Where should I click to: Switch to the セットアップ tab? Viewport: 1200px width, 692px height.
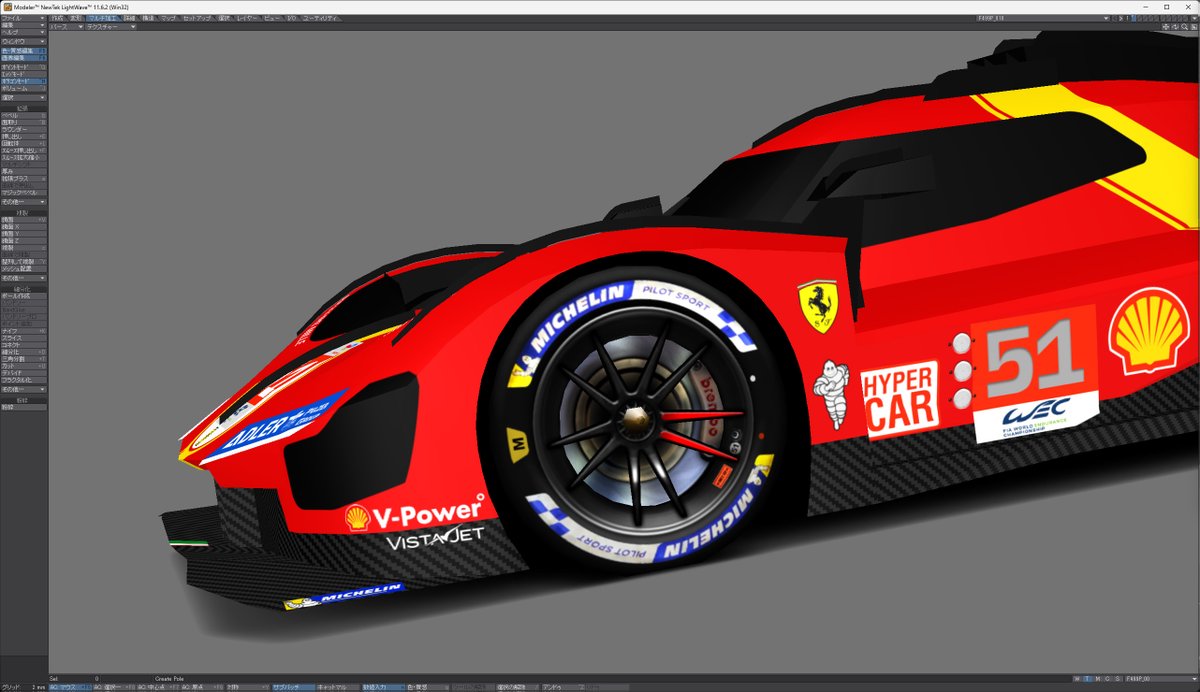196,18
